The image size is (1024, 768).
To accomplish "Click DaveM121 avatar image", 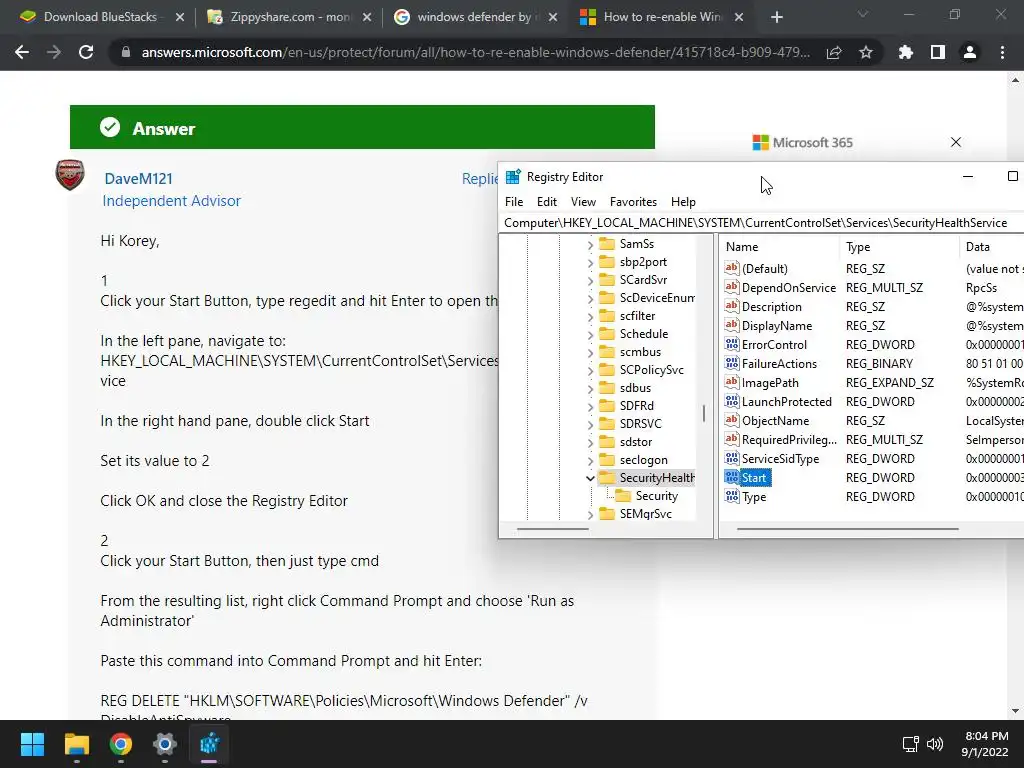I will (70, 175).
